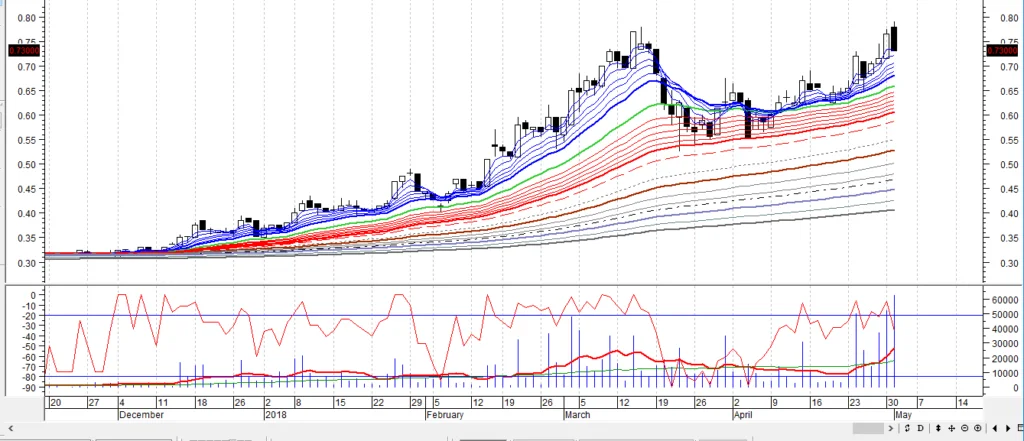The image size is (1024, 441).
Task: Click '-80' on the oscillator axis
Action: click(x=29, y=377)
